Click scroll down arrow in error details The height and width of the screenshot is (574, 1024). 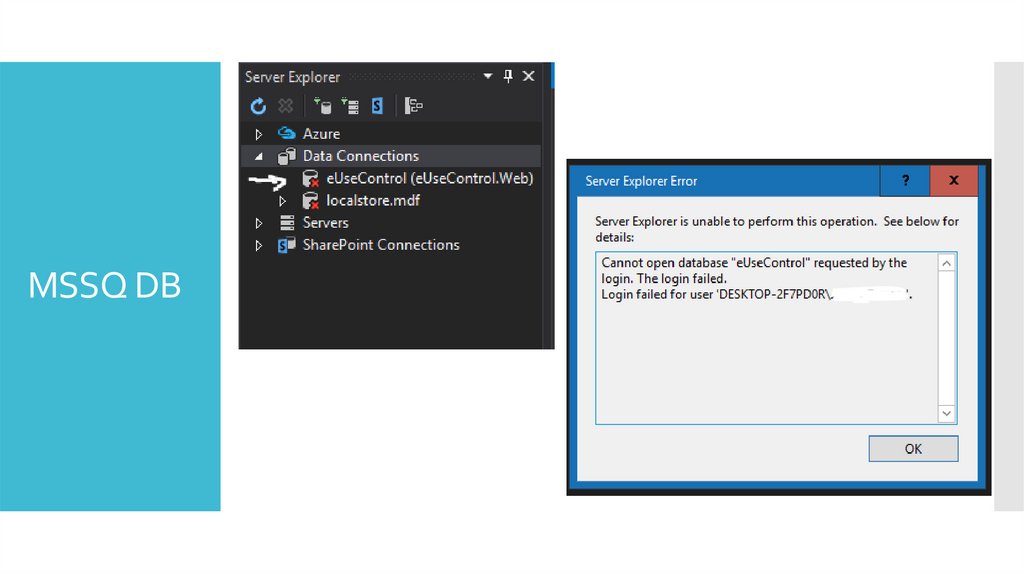coord(946,413)
